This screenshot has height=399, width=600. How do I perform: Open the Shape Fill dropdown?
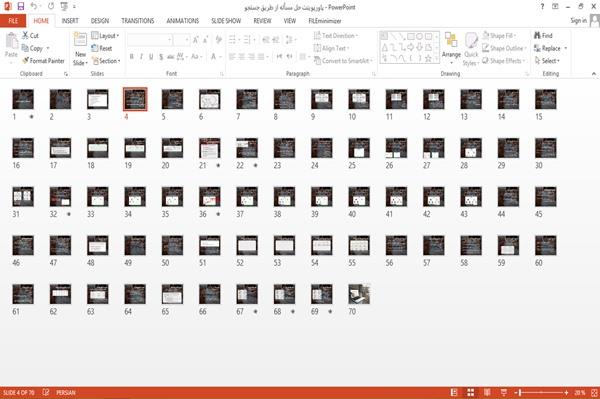tap(499, 36)
